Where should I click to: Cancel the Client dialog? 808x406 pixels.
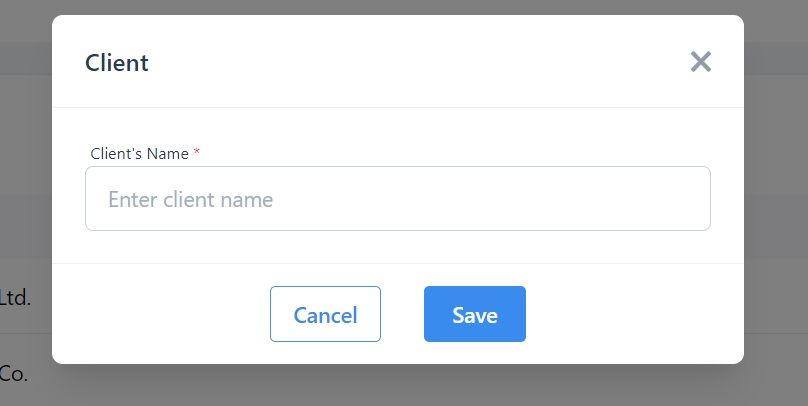pos(325,314)
